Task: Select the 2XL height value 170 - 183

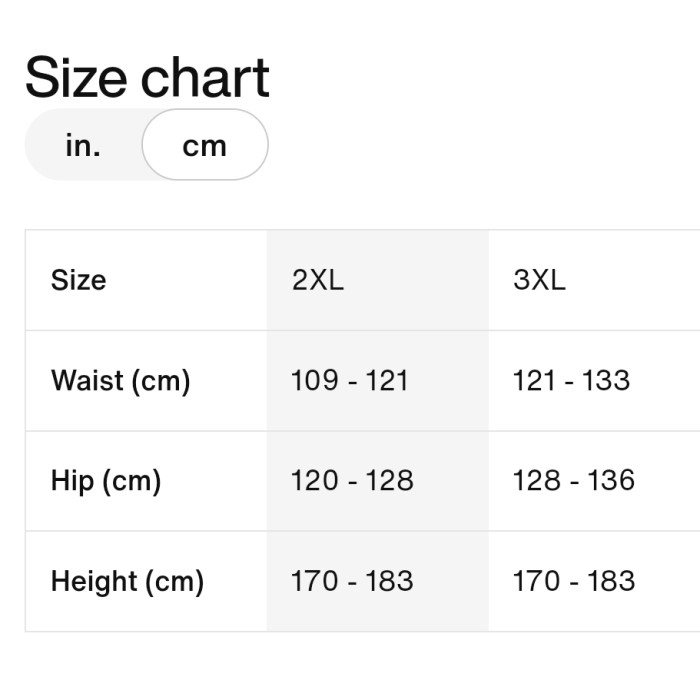Action: coord(352,581)
